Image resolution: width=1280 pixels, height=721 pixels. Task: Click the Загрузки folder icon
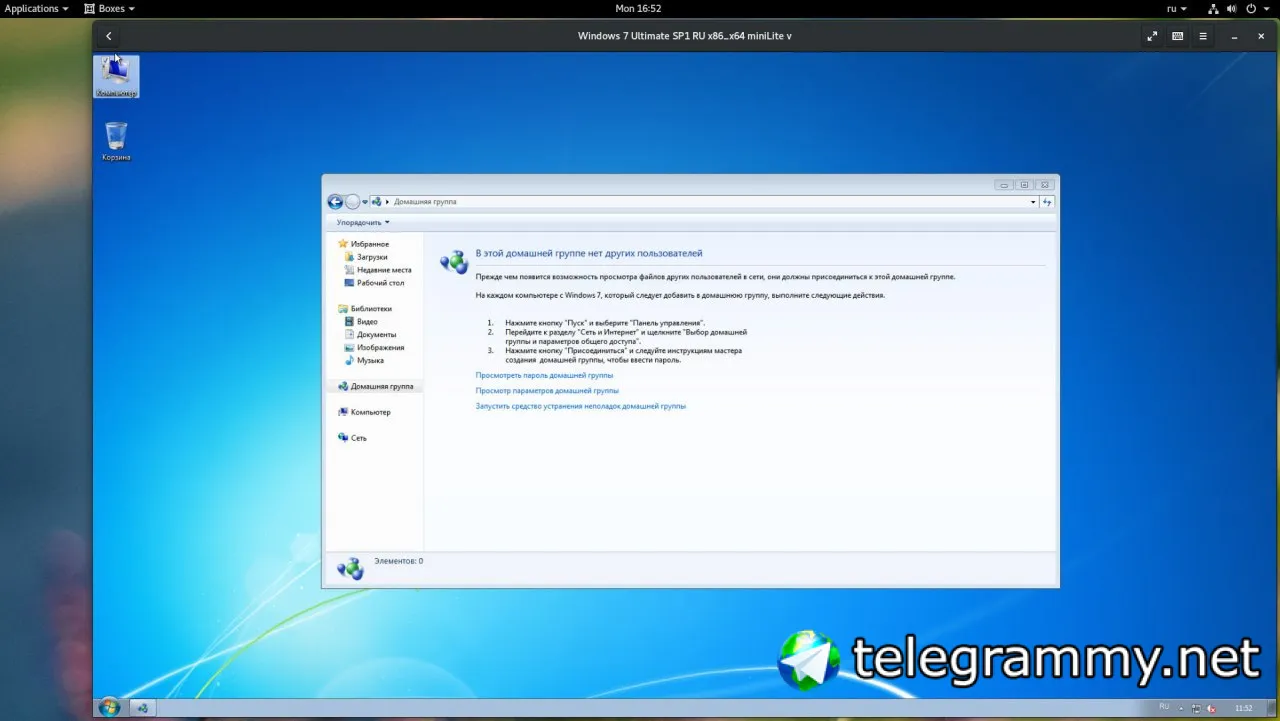349,257
